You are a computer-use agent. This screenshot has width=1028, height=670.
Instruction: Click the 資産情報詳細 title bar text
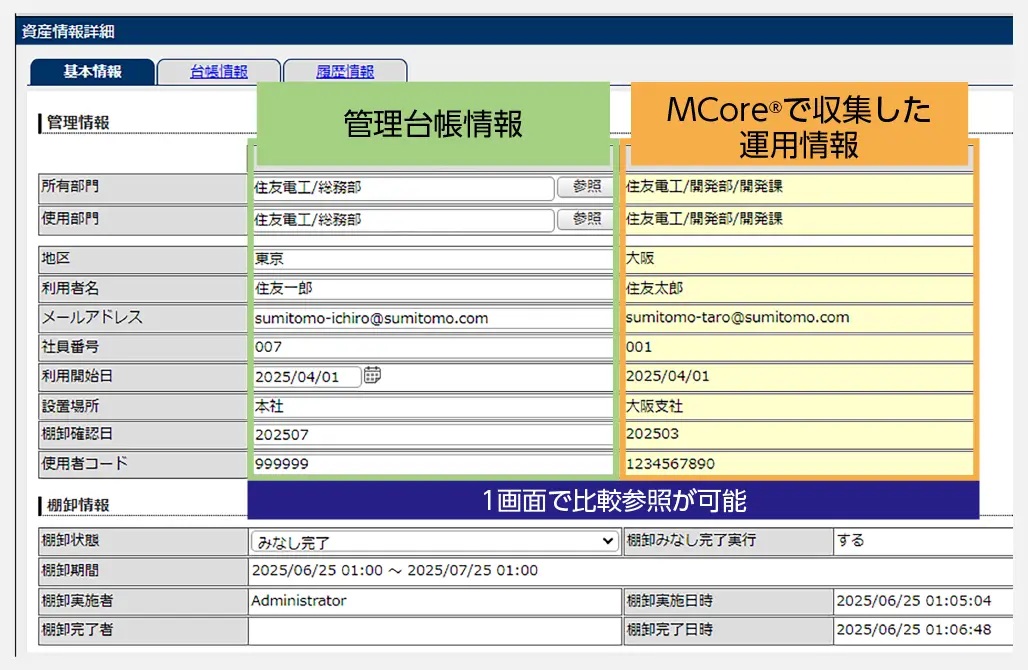click(x=68, y=31)
